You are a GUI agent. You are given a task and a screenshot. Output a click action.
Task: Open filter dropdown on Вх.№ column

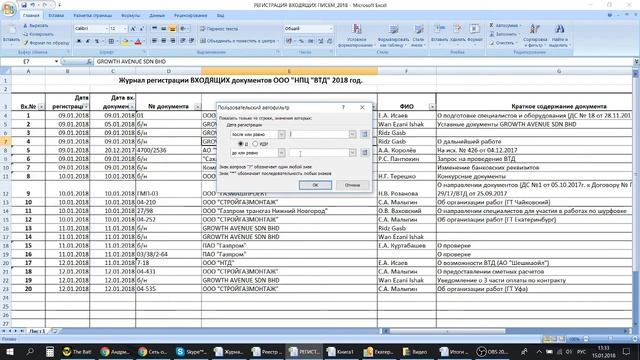point(41,107)
